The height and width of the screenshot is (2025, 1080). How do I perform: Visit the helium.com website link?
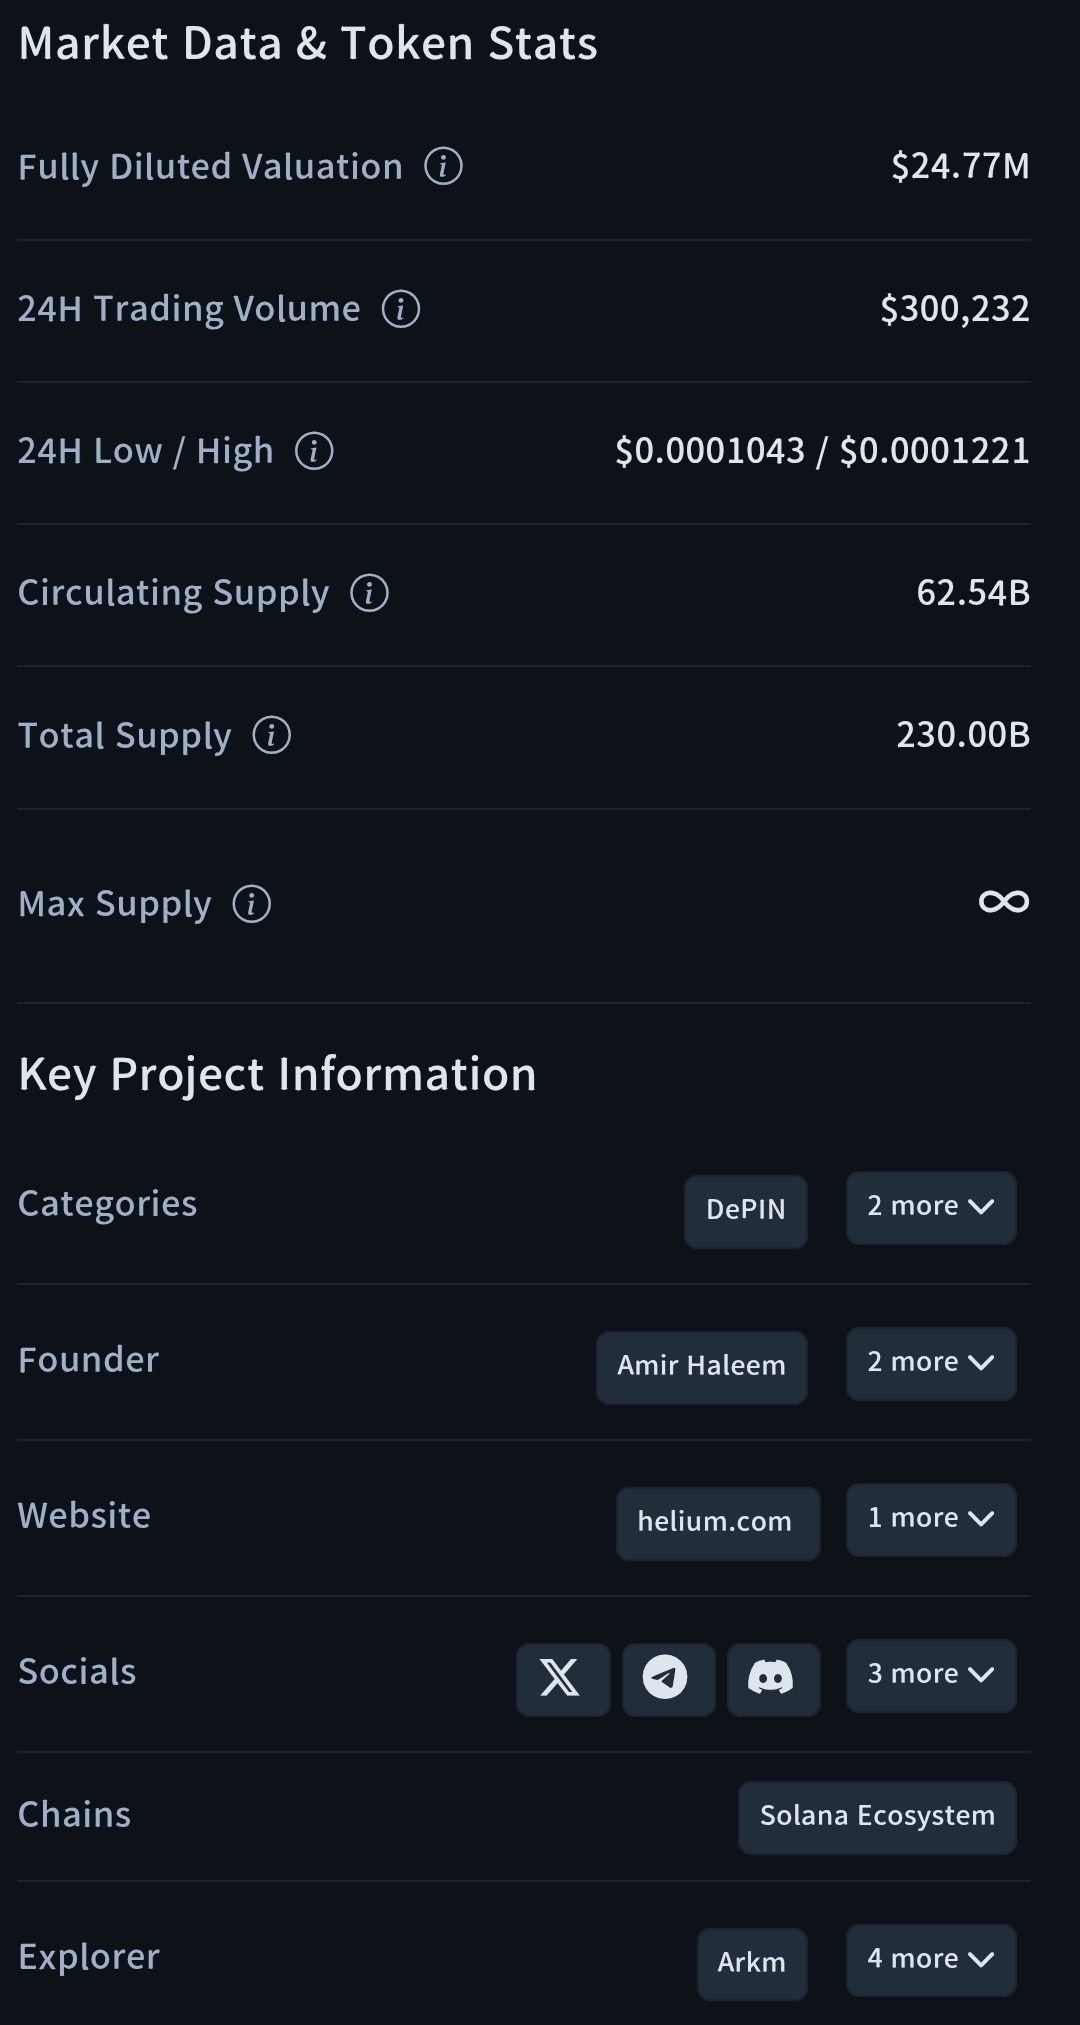(716, 1523)
